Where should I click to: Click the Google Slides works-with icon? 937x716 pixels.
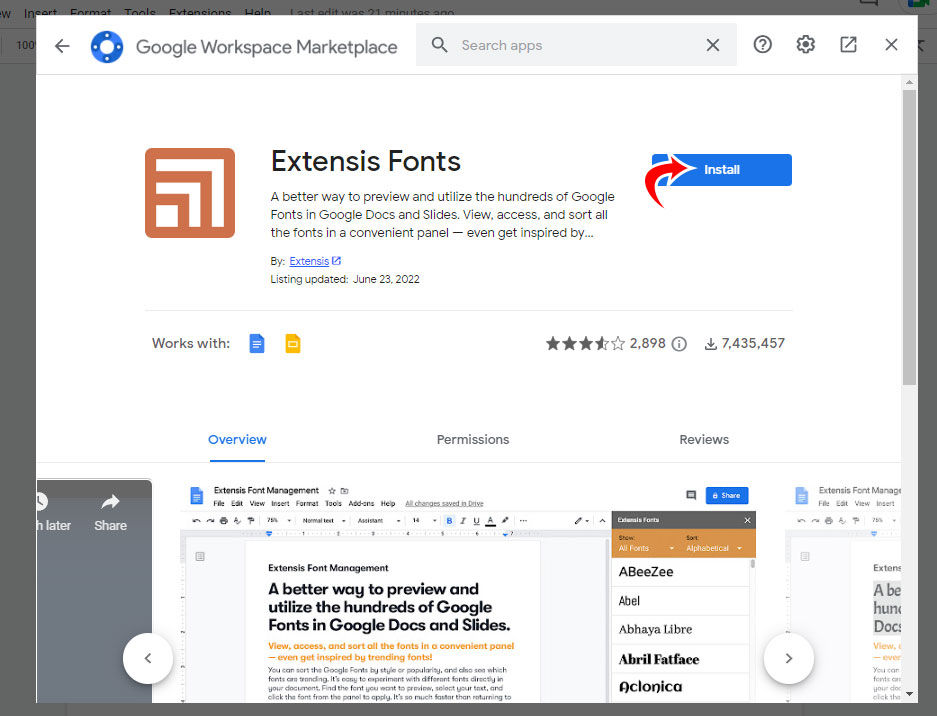(292, 343)
